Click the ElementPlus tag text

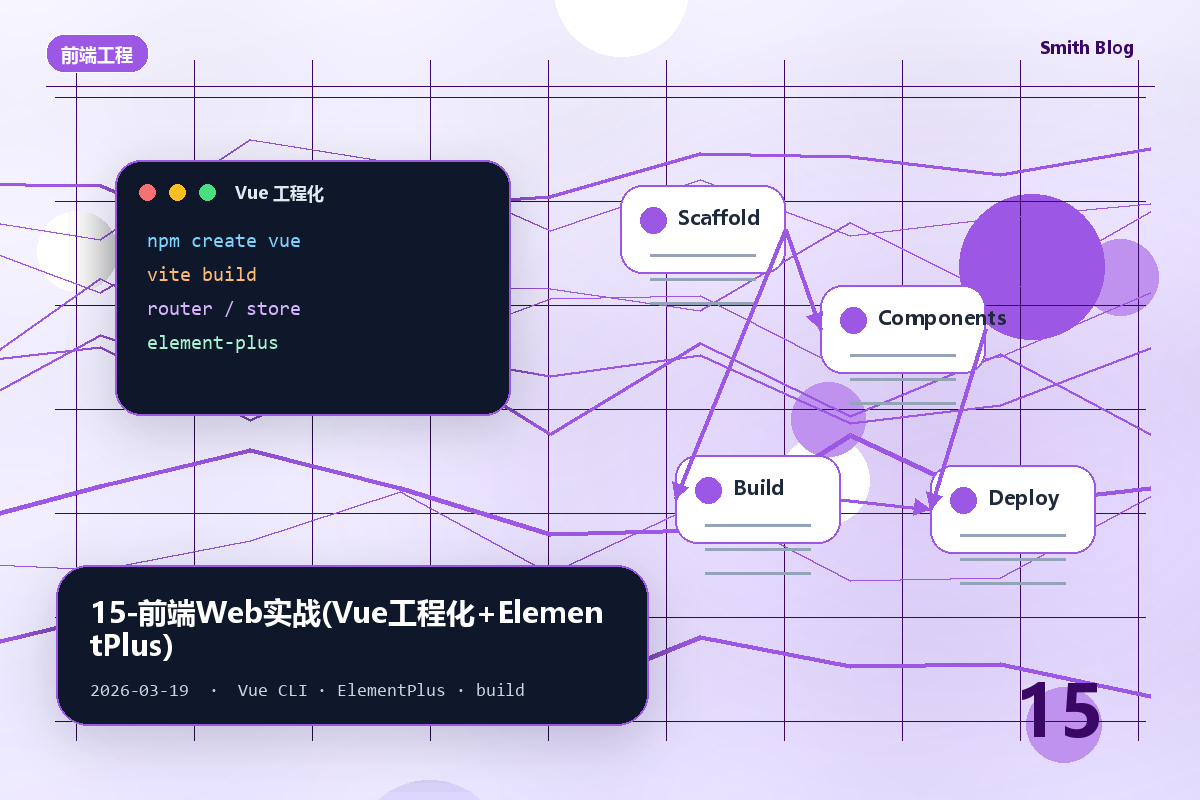point(391,691)
